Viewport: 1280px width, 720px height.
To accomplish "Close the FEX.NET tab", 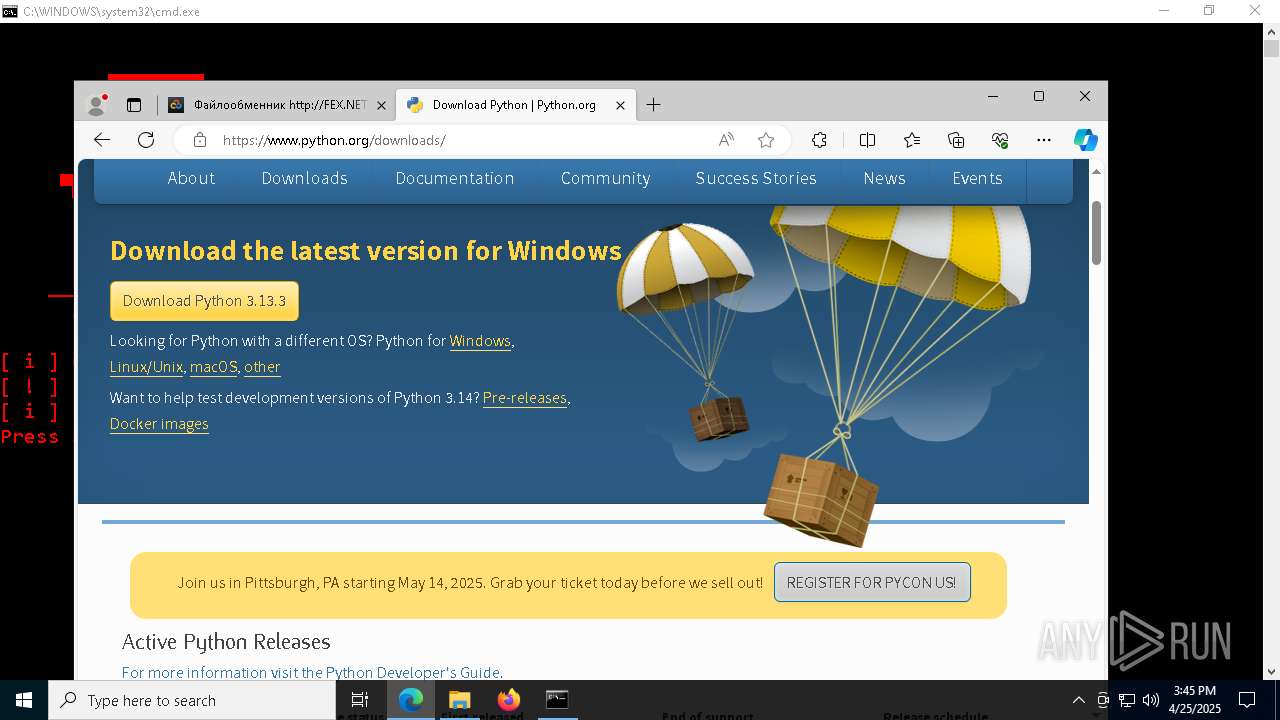I will [381, 105].
